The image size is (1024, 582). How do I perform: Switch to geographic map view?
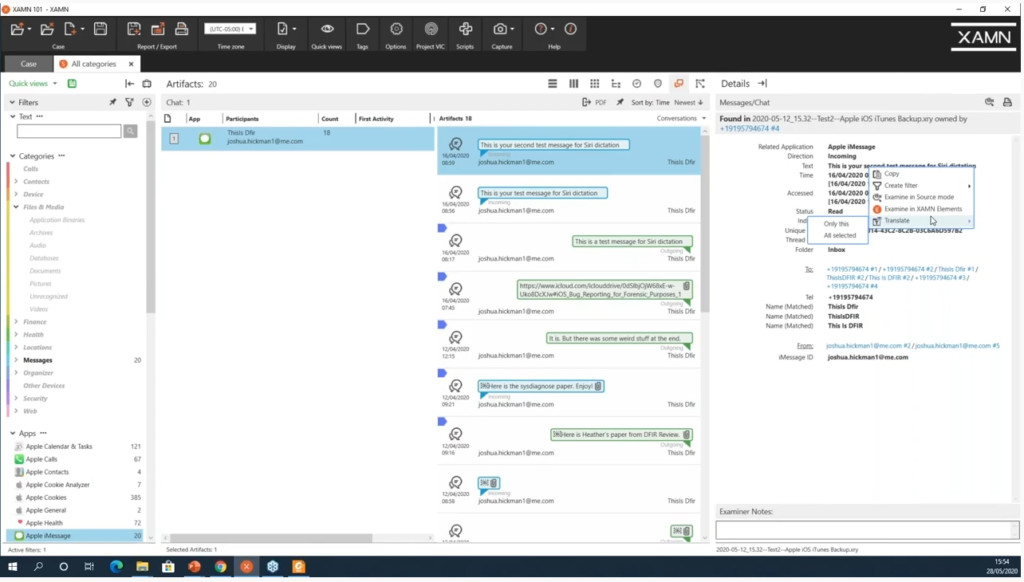tap(658, 84)
